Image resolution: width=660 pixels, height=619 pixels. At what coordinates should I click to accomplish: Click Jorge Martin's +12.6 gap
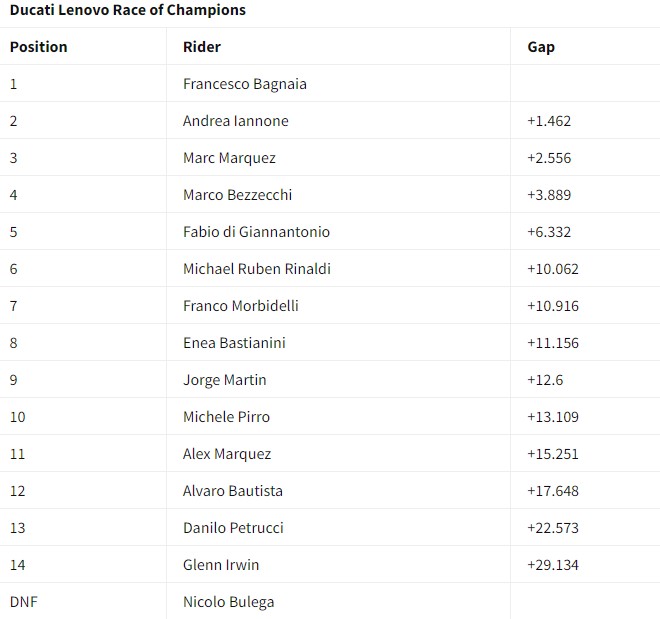click(x=547, y=380)
